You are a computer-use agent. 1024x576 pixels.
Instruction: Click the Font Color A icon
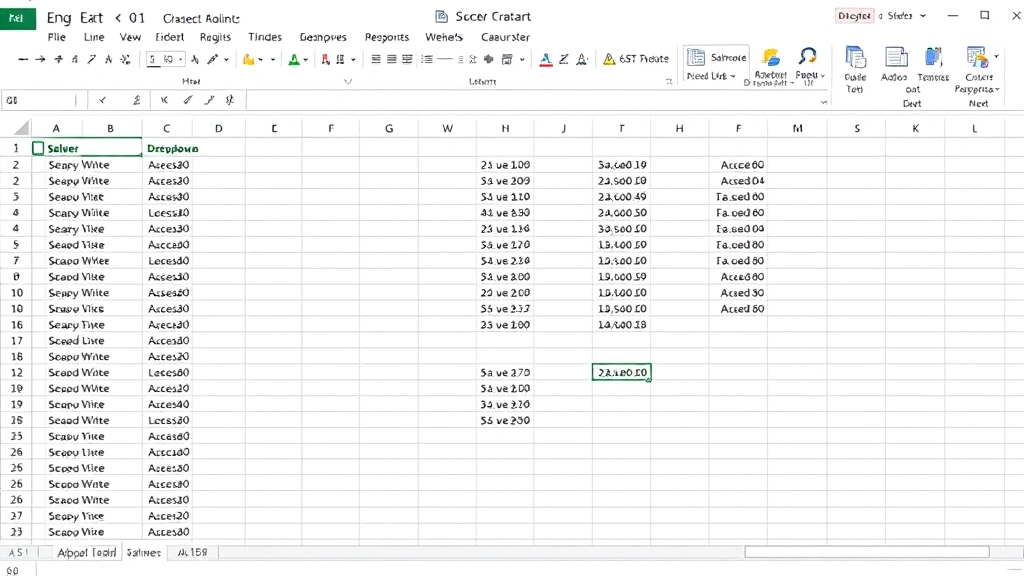point(293,60)
